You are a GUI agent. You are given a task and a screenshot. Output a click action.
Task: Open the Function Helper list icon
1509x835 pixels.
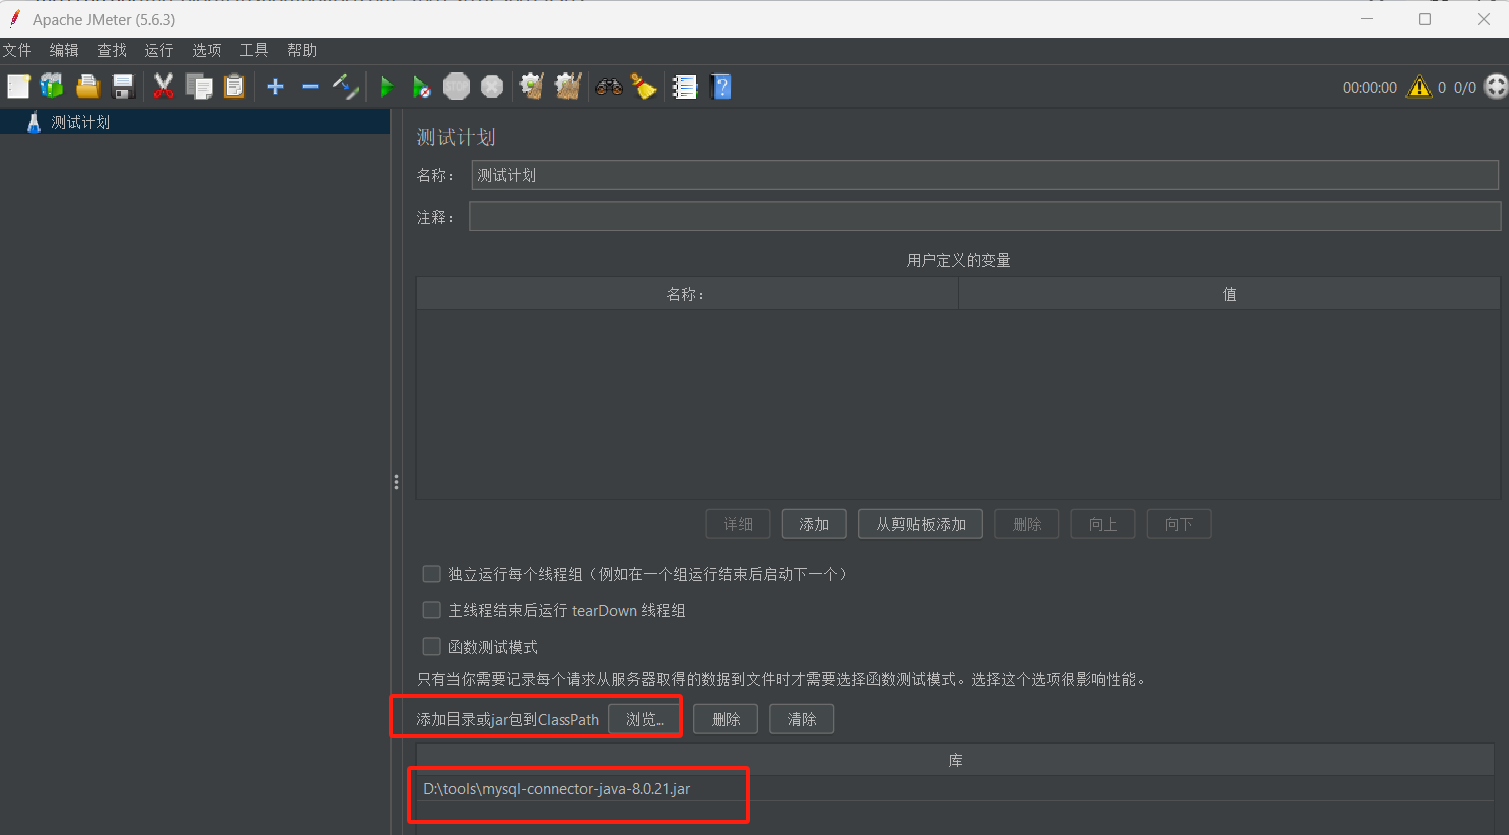pos(685,87)
